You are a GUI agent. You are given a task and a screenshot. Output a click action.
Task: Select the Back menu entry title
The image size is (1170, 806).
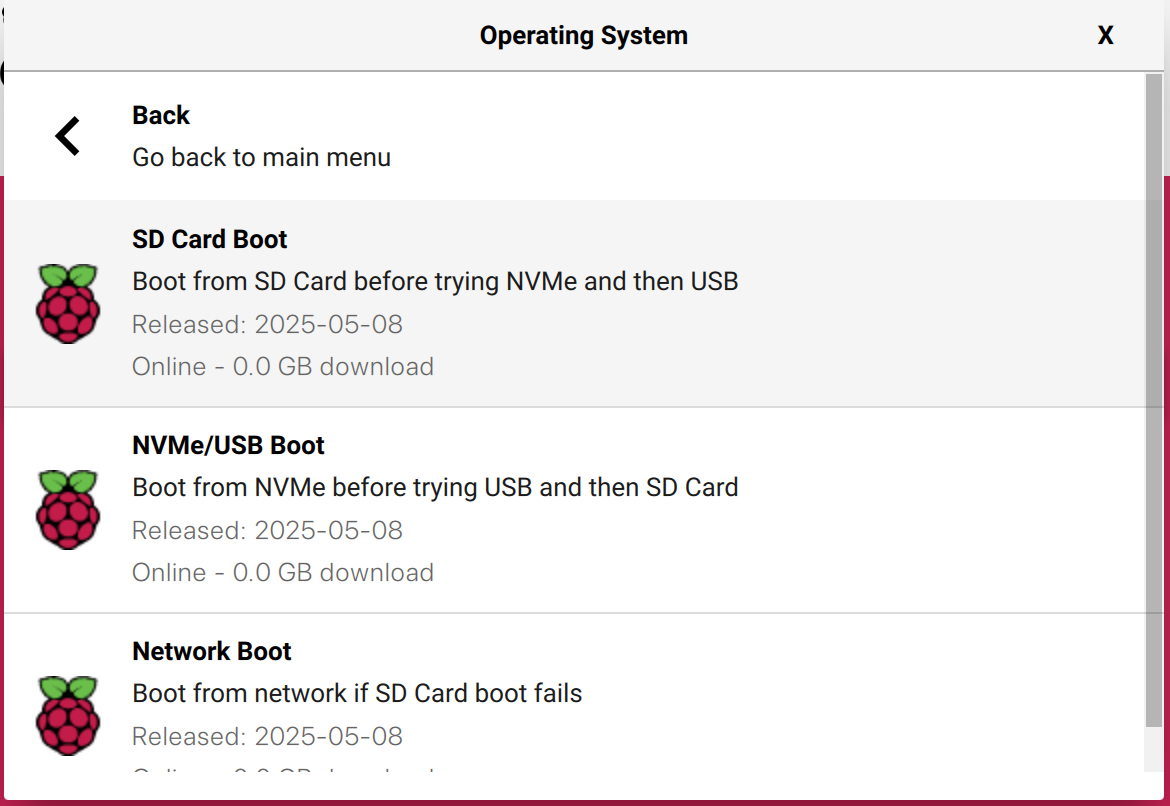point(161,115)
